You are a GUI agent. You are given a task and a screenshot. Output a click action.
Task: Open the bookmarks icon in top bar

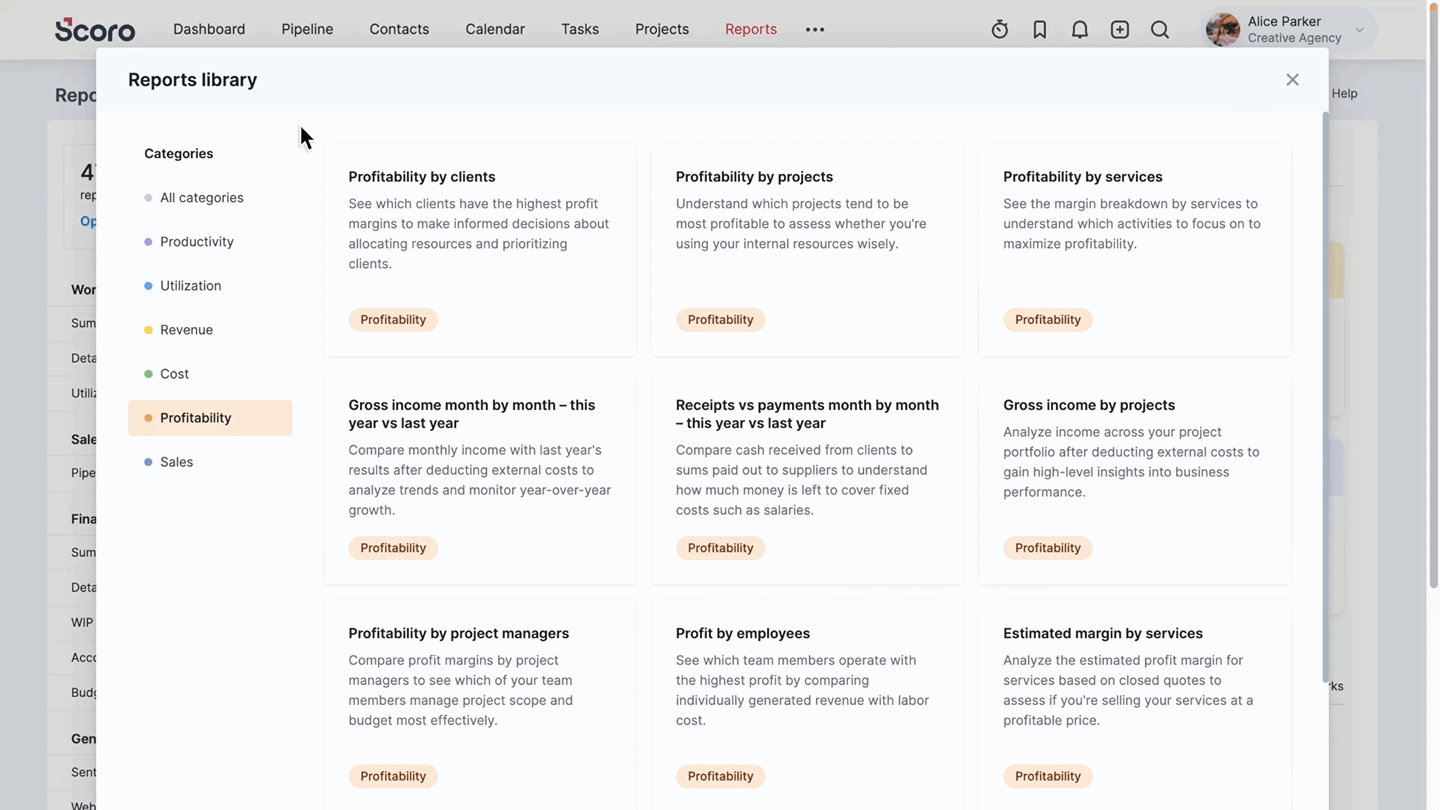[x=1040, y=30]
